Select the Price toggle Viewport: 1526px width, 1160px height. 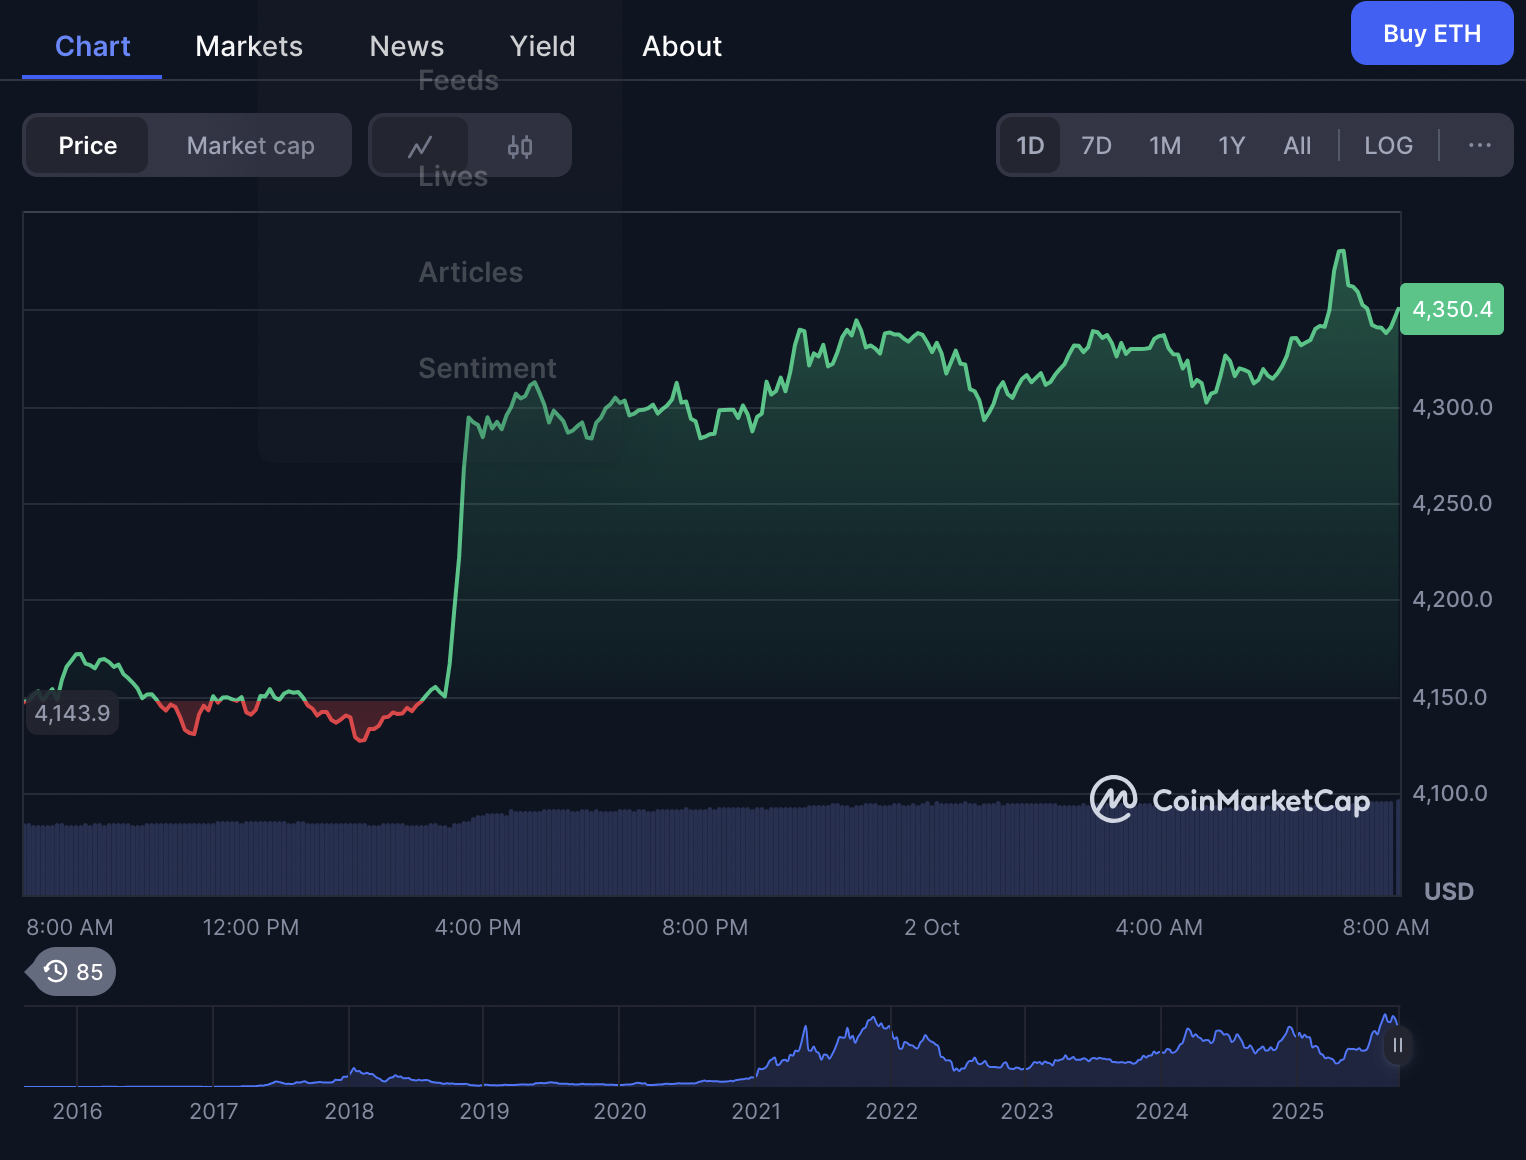(x=88, y=146)
